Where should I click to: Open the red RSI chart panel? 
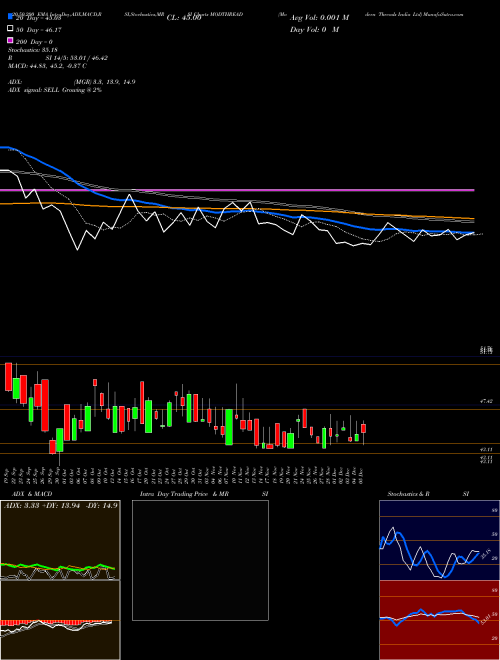[x=439, y=620]
